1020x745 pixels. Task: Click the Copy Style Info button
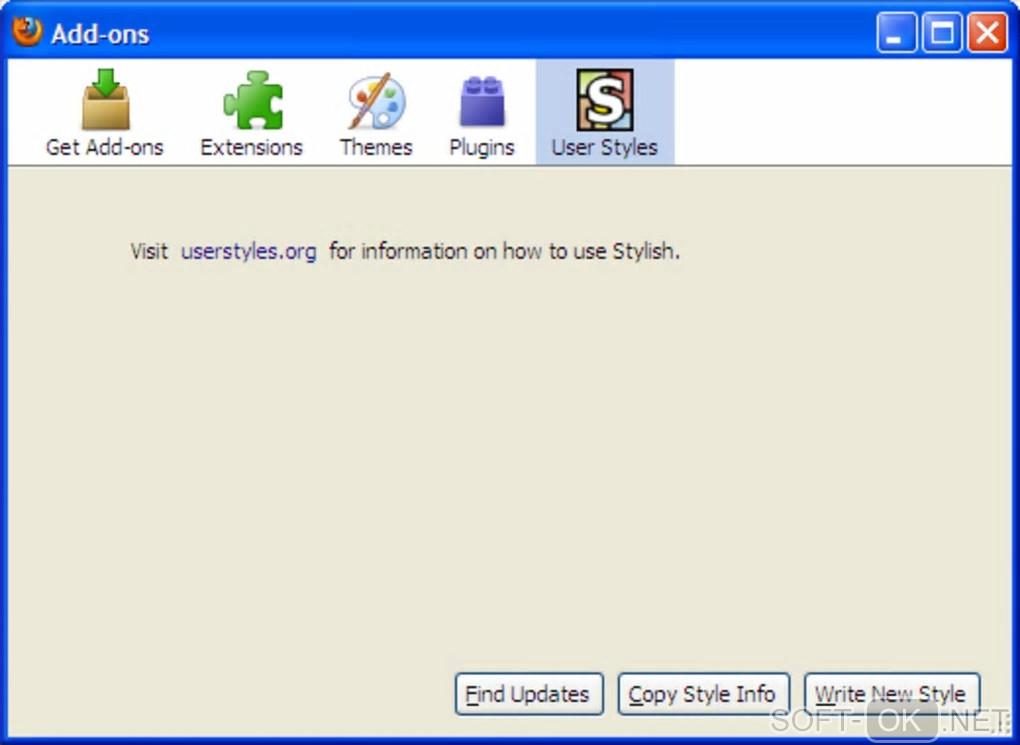703,694
